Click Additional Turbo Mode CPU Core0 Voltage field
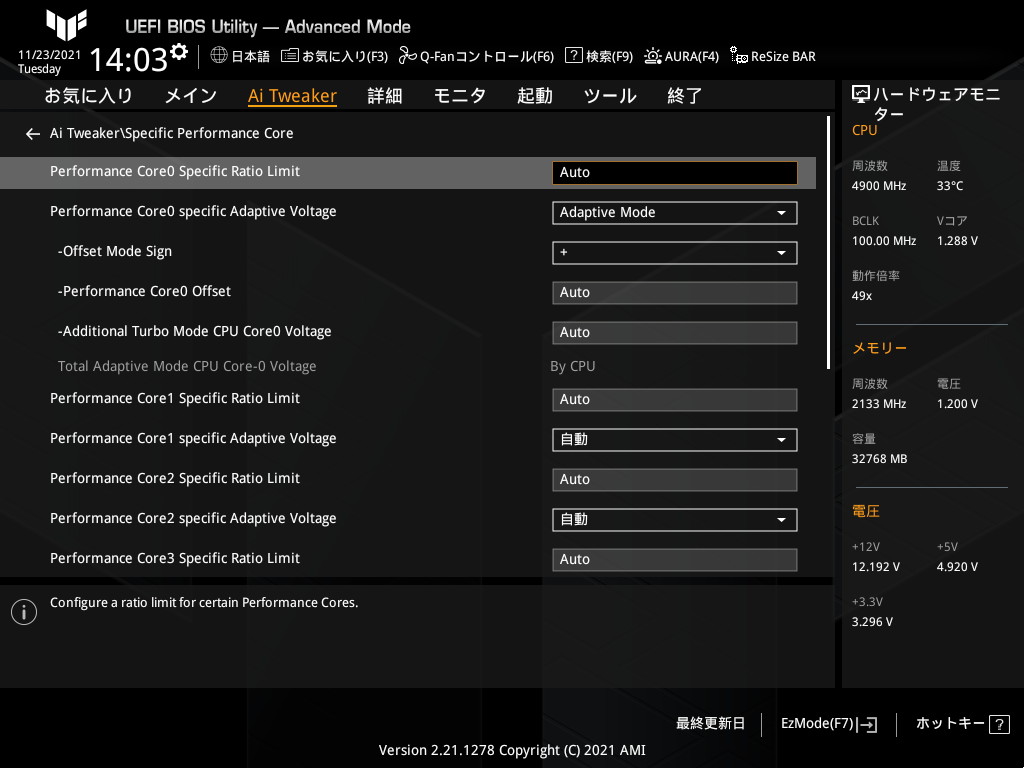The image size is (1024, 768). [x=675, y=333]
